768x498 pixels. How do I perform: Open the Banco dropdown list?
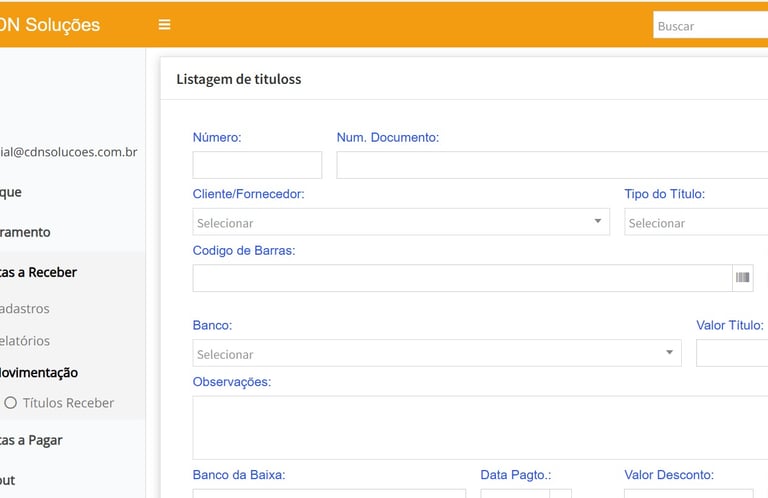click(x=436, y=353)
